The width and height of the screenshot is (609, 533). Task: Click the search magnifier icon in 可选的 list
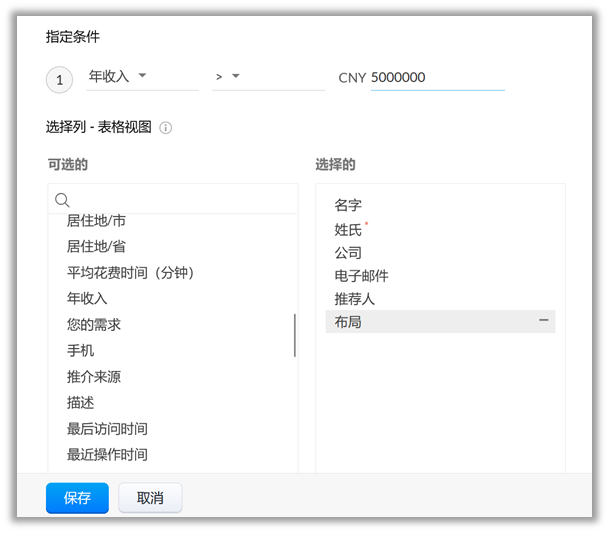[62, 199]
